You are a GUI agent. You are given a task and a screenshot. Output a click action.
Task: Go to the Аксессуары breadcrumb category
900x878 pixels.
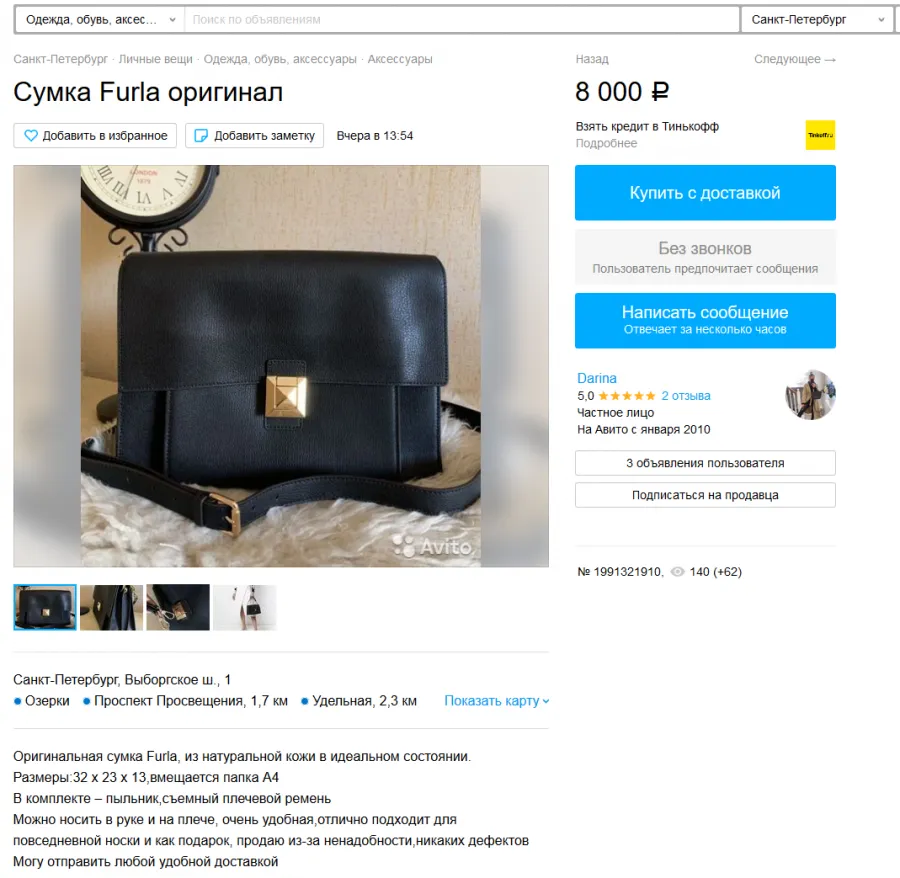coord(400,59)
